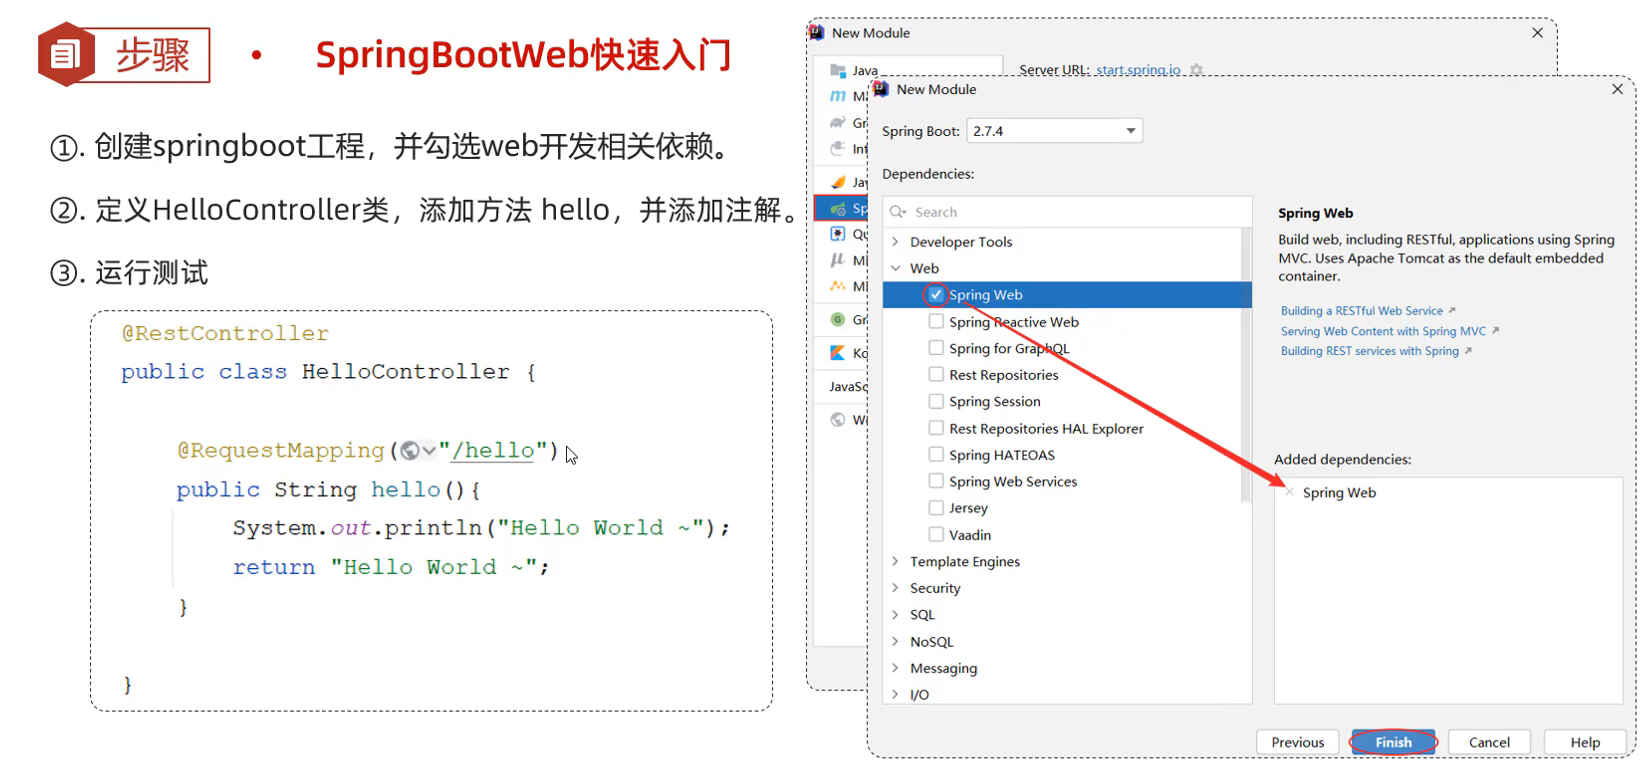1650x772 pixels.
Task: Expand the Template Engines category
Action: 896,562
